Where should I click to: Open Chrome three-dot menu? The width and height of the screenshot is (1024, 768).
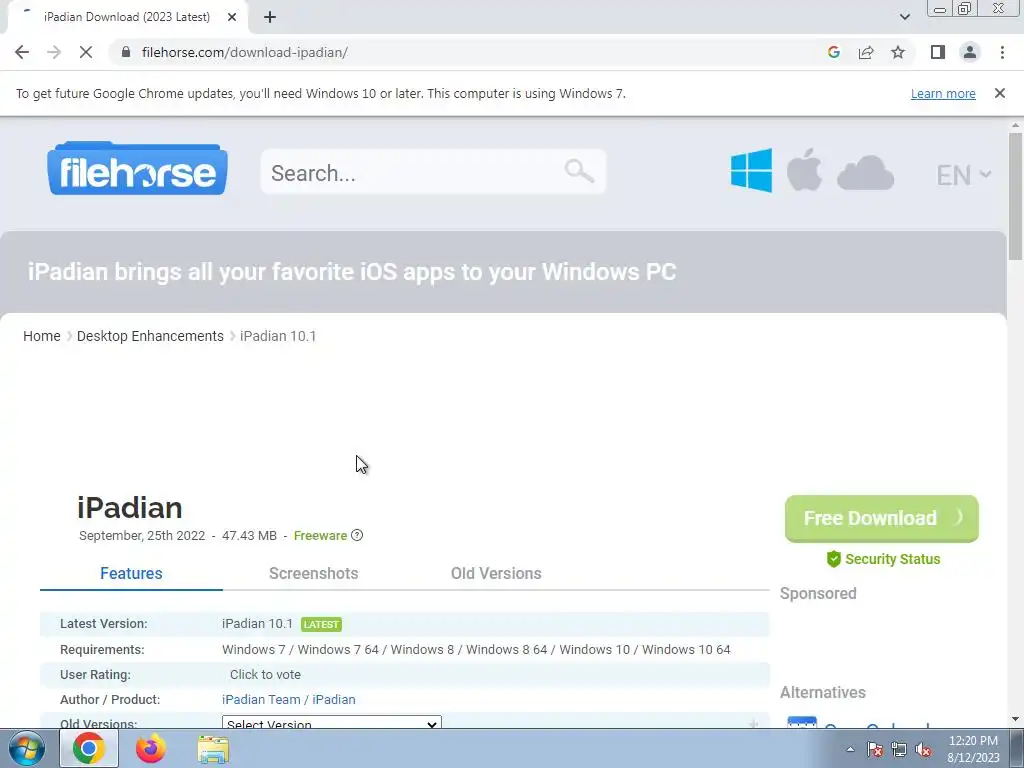click(x=1002, y=52)
